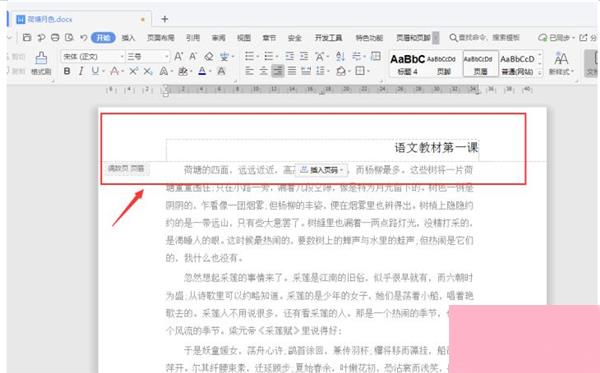This screenshot has height=373, width=600.
Task: Click the Text Effects outlined A icon
Action: [163, 71]
